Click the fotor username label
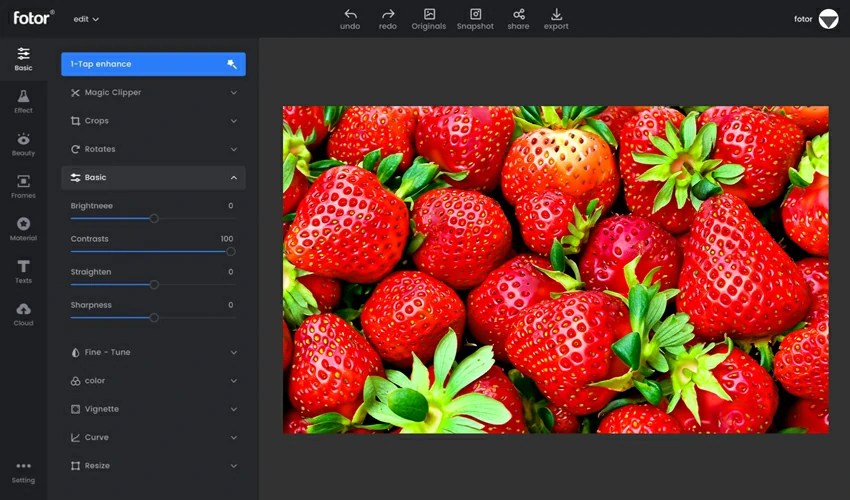This screenshot has width=850, height=500. [803, 19]
